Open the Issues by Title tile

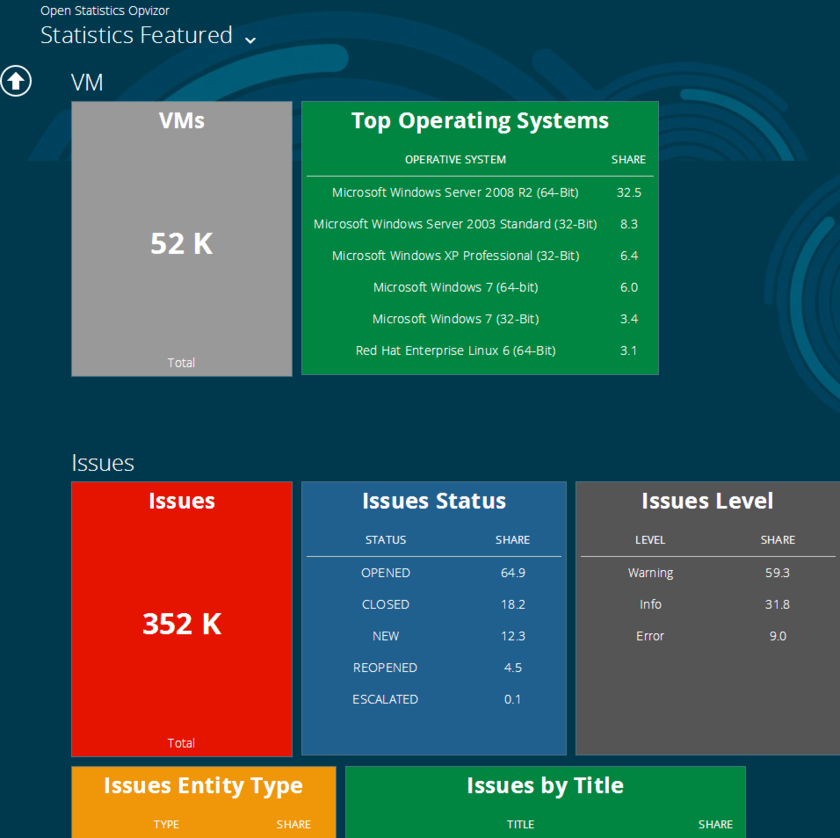pos(545,787)
